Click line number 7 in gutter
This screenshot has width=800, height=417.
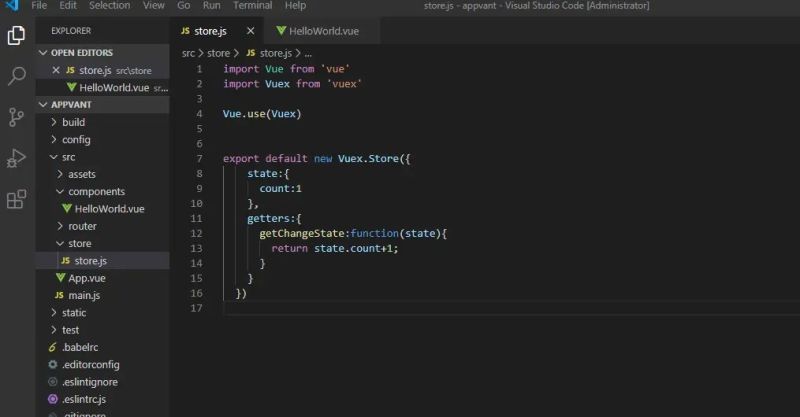199,159
